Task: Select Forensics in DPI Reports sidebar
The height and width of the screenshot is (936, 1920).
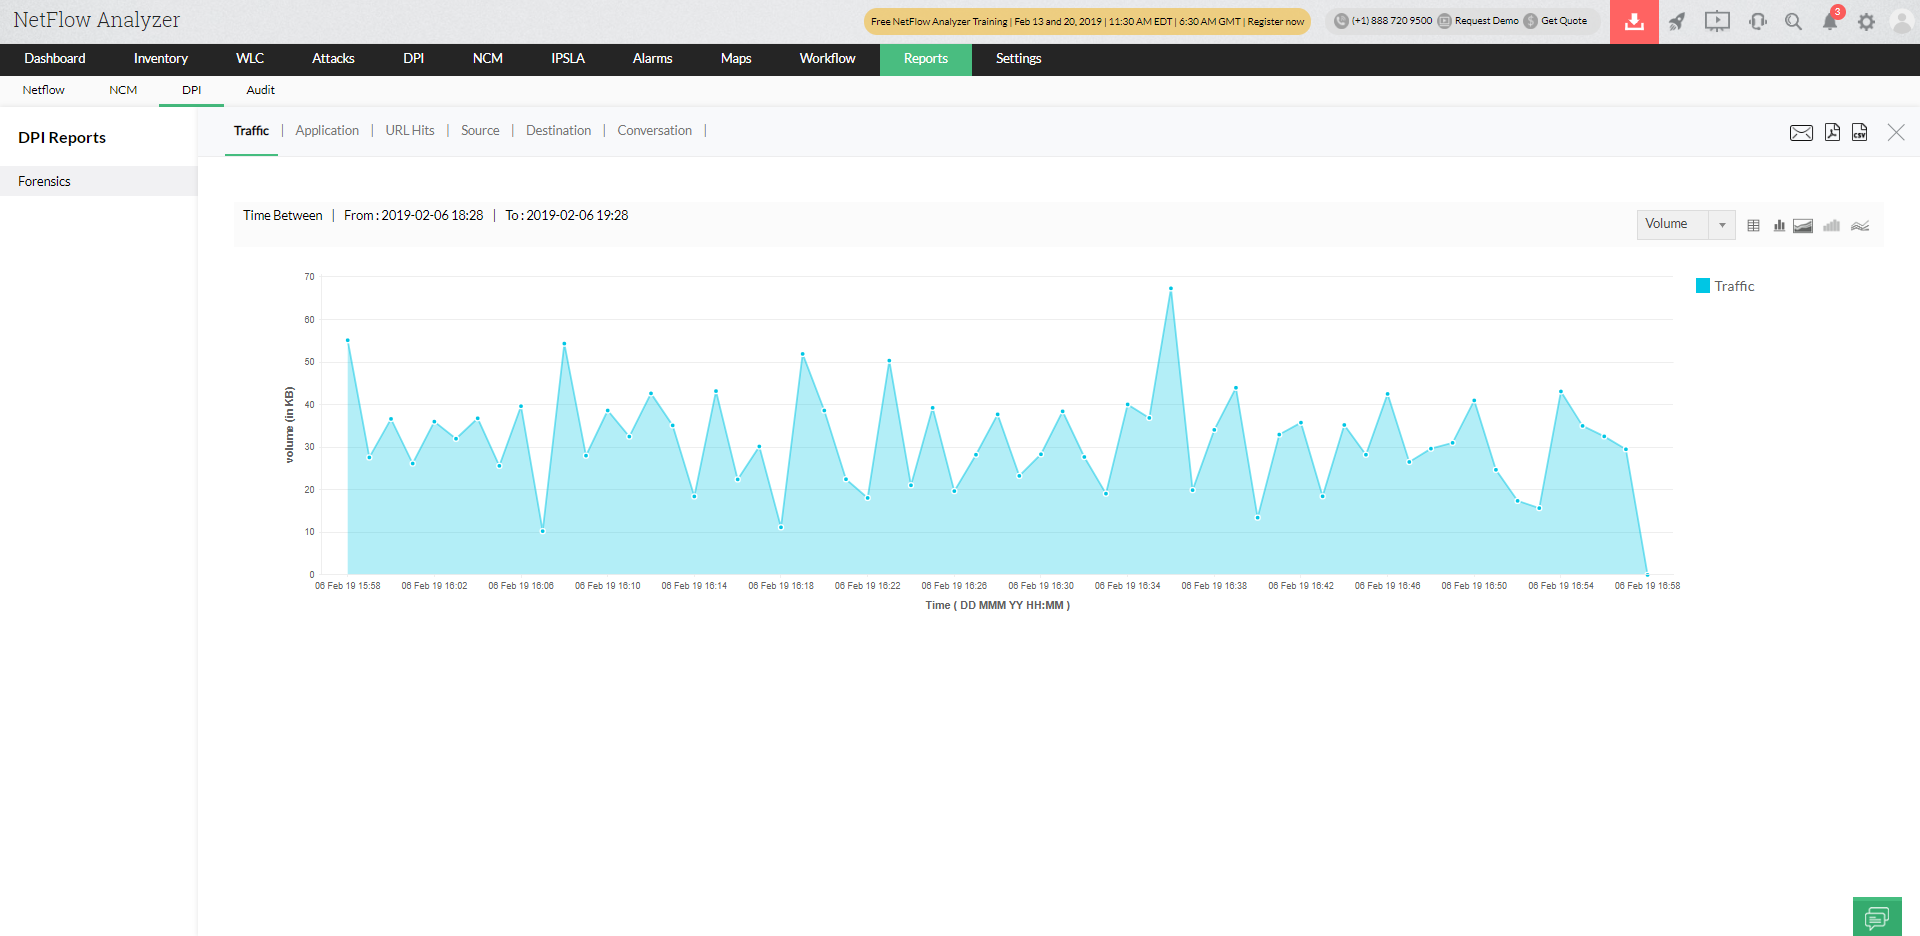Action: 45,181
